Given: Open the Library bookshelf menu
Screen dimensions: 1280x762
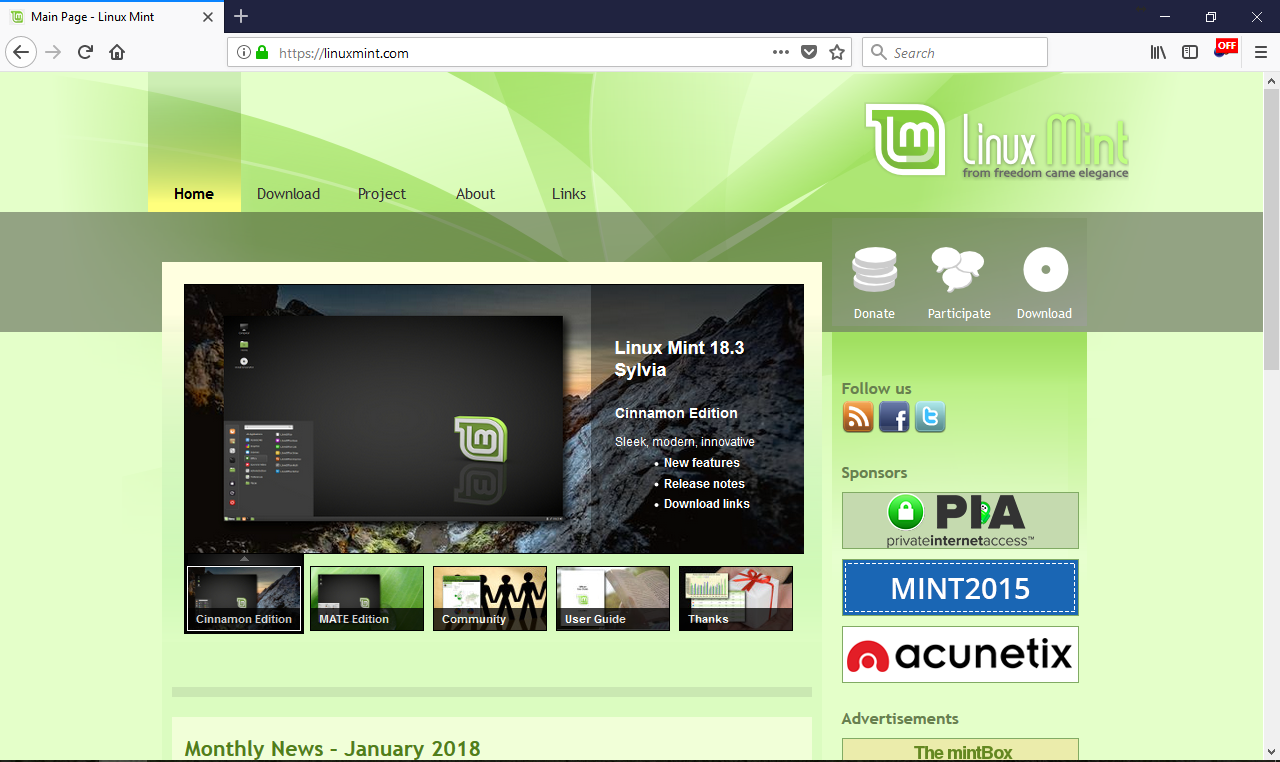Looking at the screenshot, I should [1158, 53].
